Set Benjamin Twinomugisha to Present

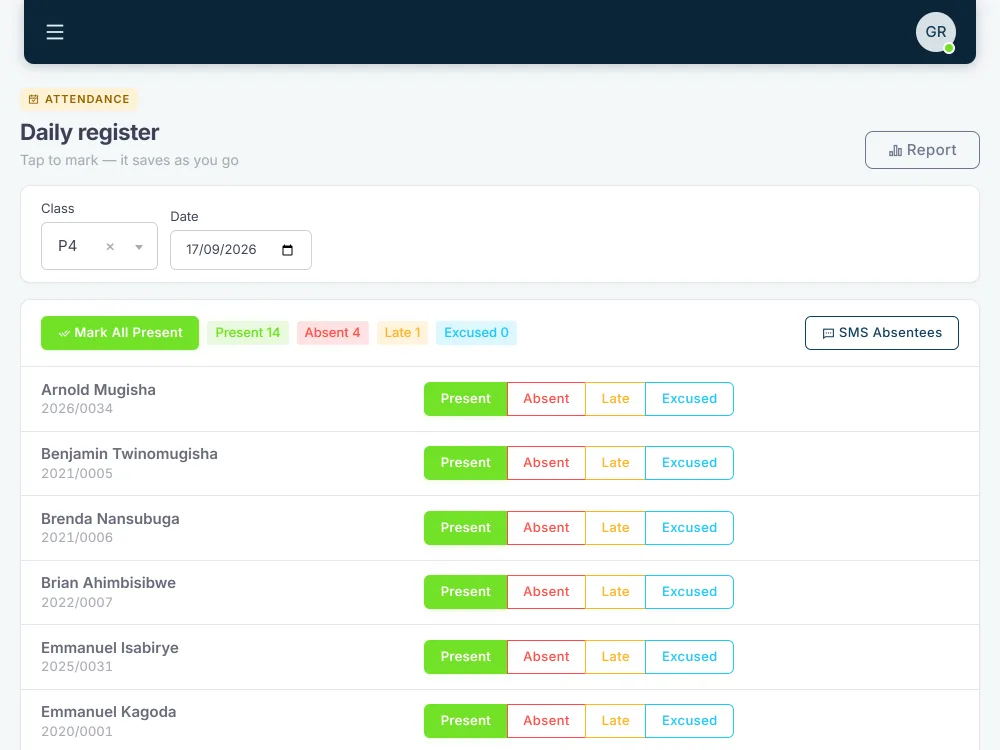(466, 463)
